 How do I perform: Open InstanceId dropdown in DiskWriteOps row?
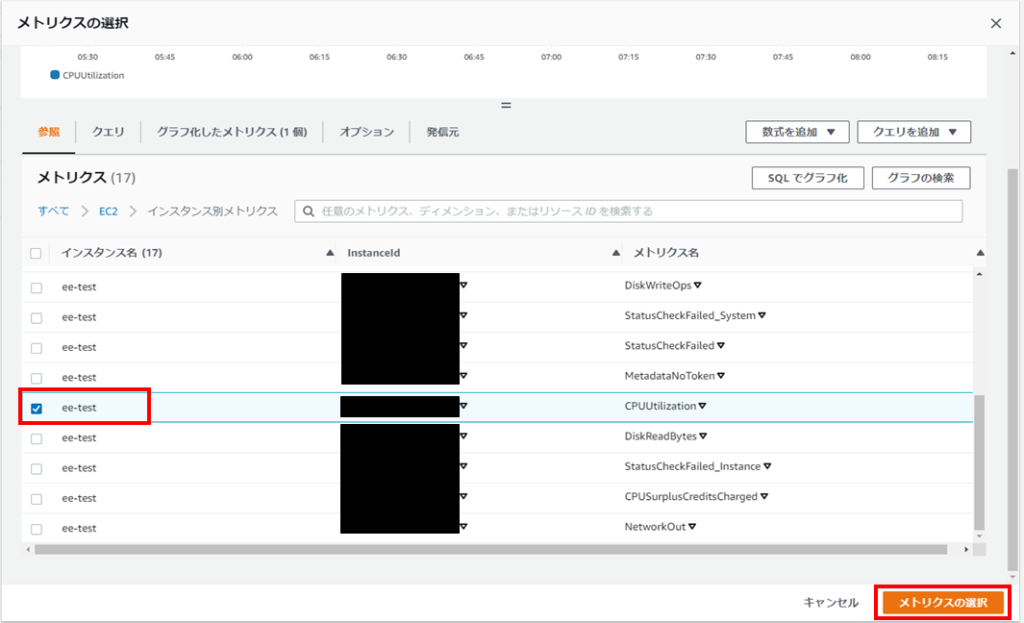pos(464,285)
